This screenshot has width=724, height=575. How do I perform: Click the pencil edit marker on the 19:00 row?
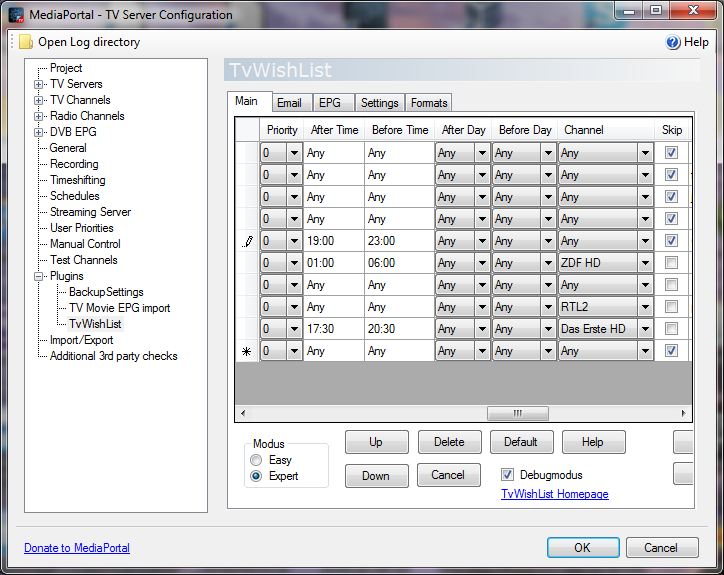[x=248, y=241]
